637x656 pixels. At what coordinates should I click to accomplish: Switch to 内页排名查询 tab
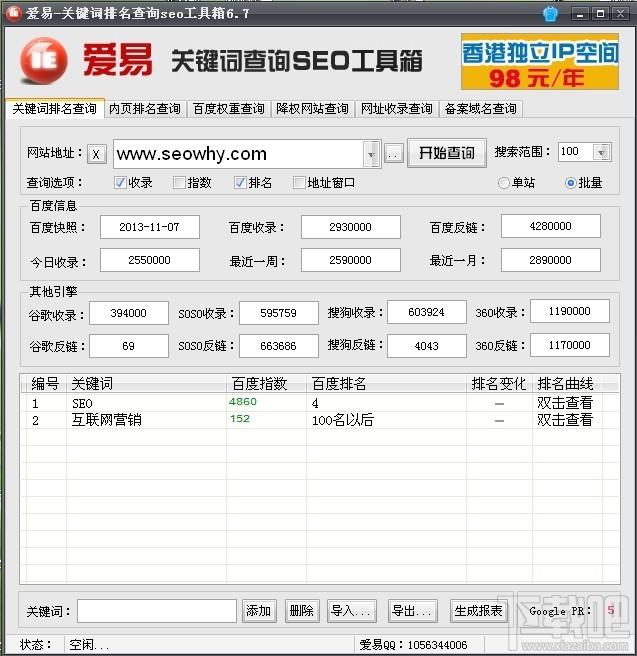[145, 109]
